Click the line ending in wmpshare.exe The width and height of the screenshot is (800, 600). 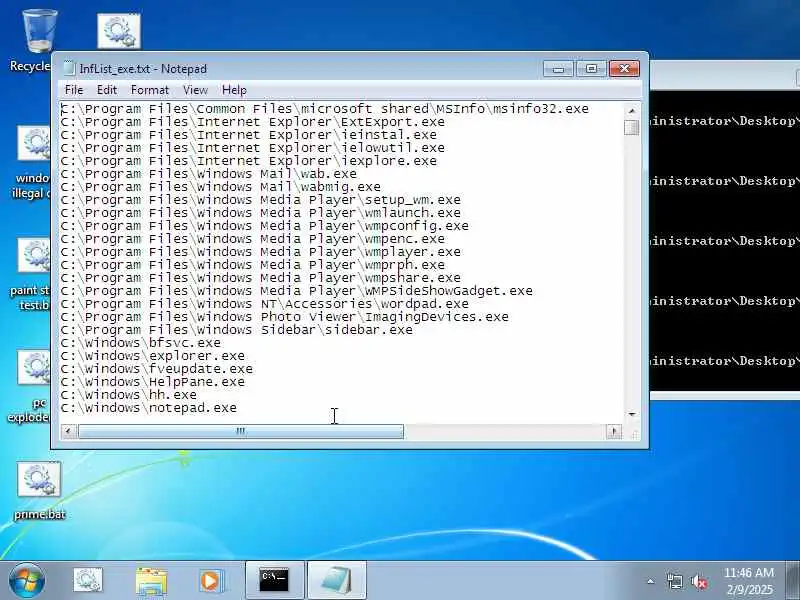(261, 278)
